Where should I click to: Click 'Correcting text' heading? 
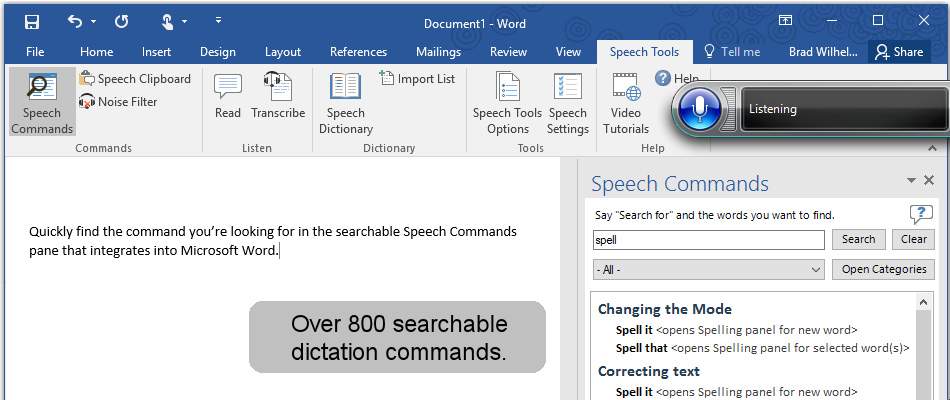pyautogui.click(x=649, y=371)
